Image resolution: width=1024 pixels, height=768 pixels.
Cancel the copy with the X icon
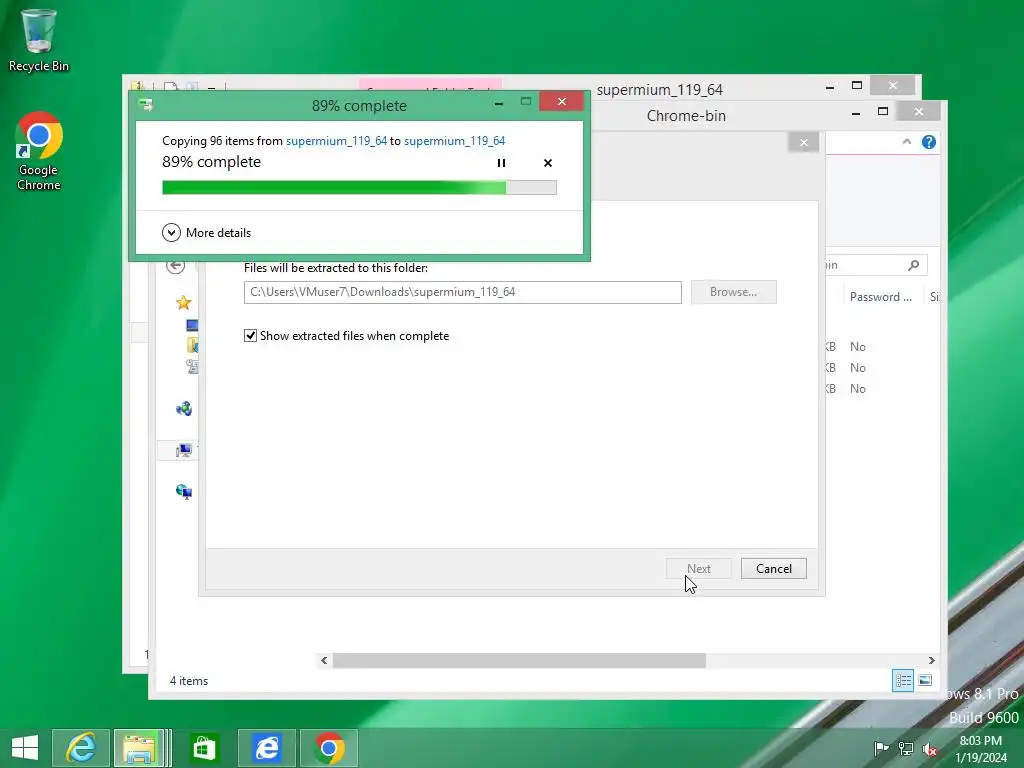[x=548, y=163]
